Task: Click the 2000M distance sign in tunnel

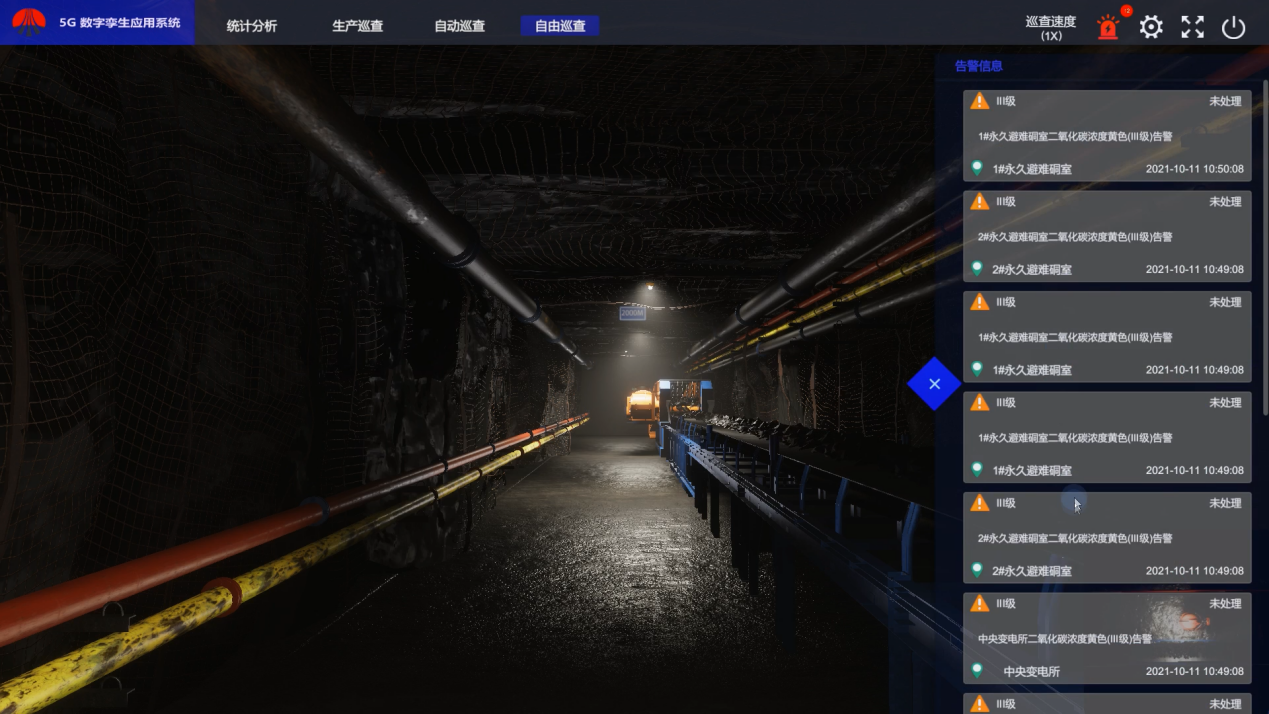Action: point(632,313)
